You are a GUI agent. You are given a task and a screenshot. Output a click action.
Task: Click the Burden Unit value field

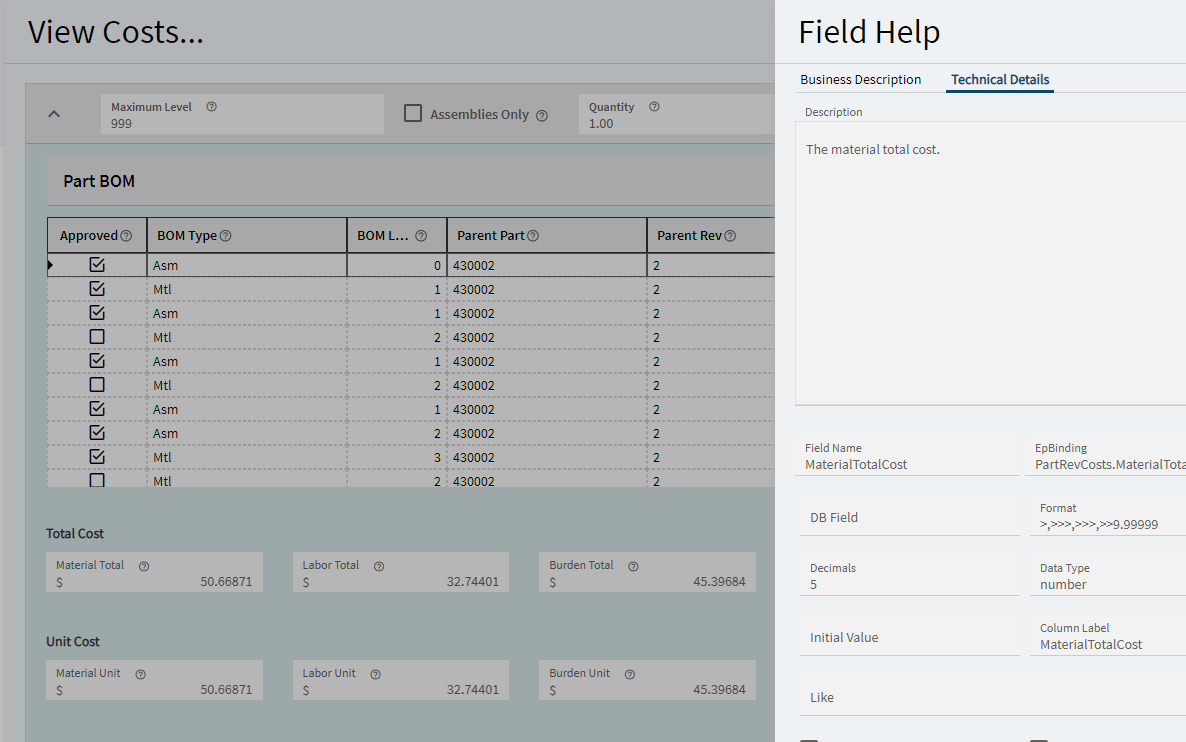[647, 680]
